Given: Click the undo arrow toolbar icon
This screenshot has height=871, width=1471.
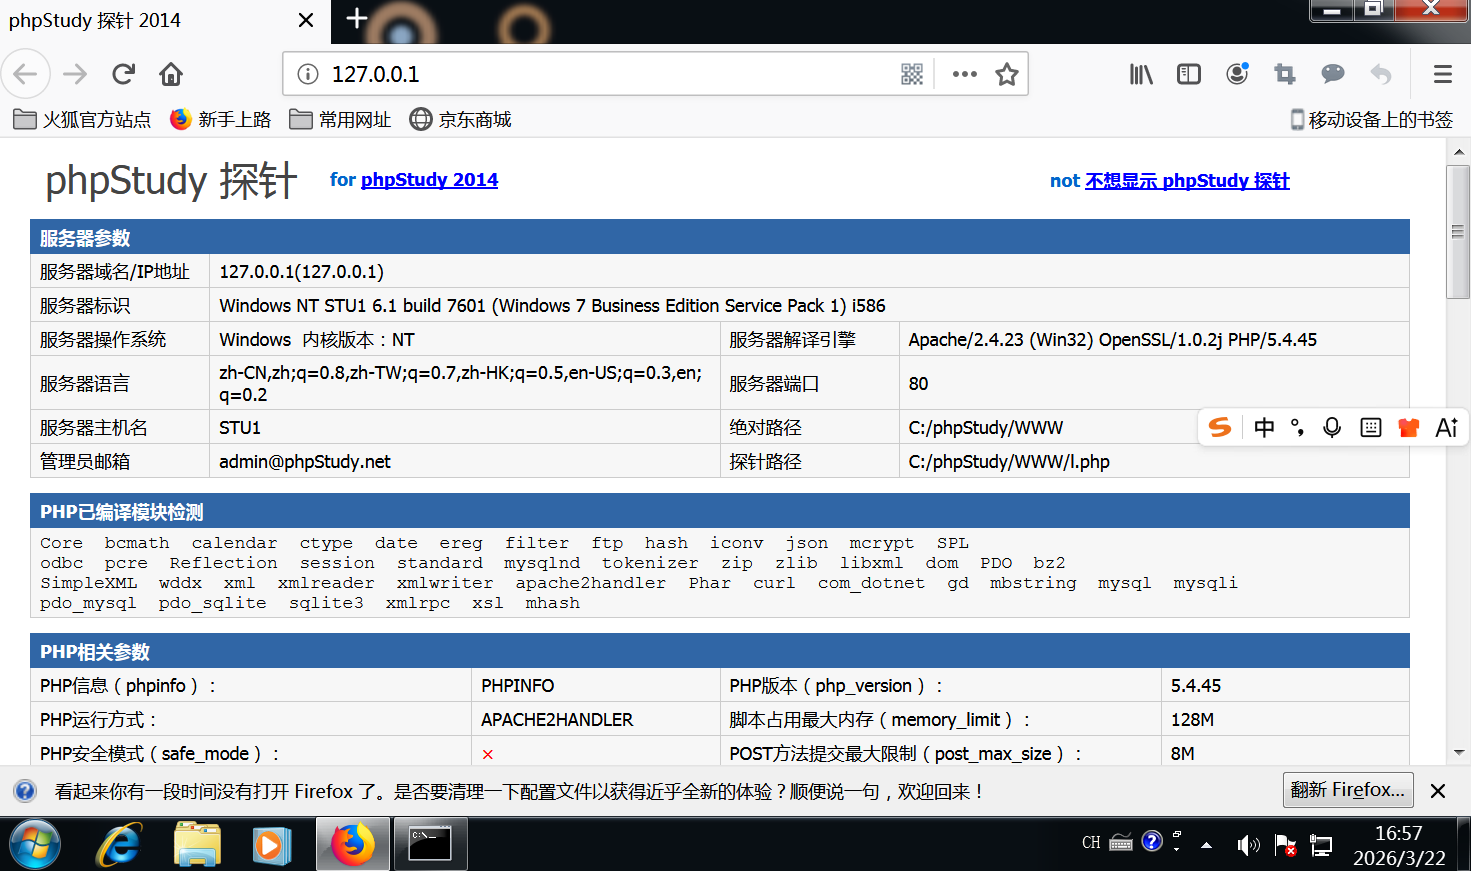Looking at the screenshot, I should pos(1381,74).
